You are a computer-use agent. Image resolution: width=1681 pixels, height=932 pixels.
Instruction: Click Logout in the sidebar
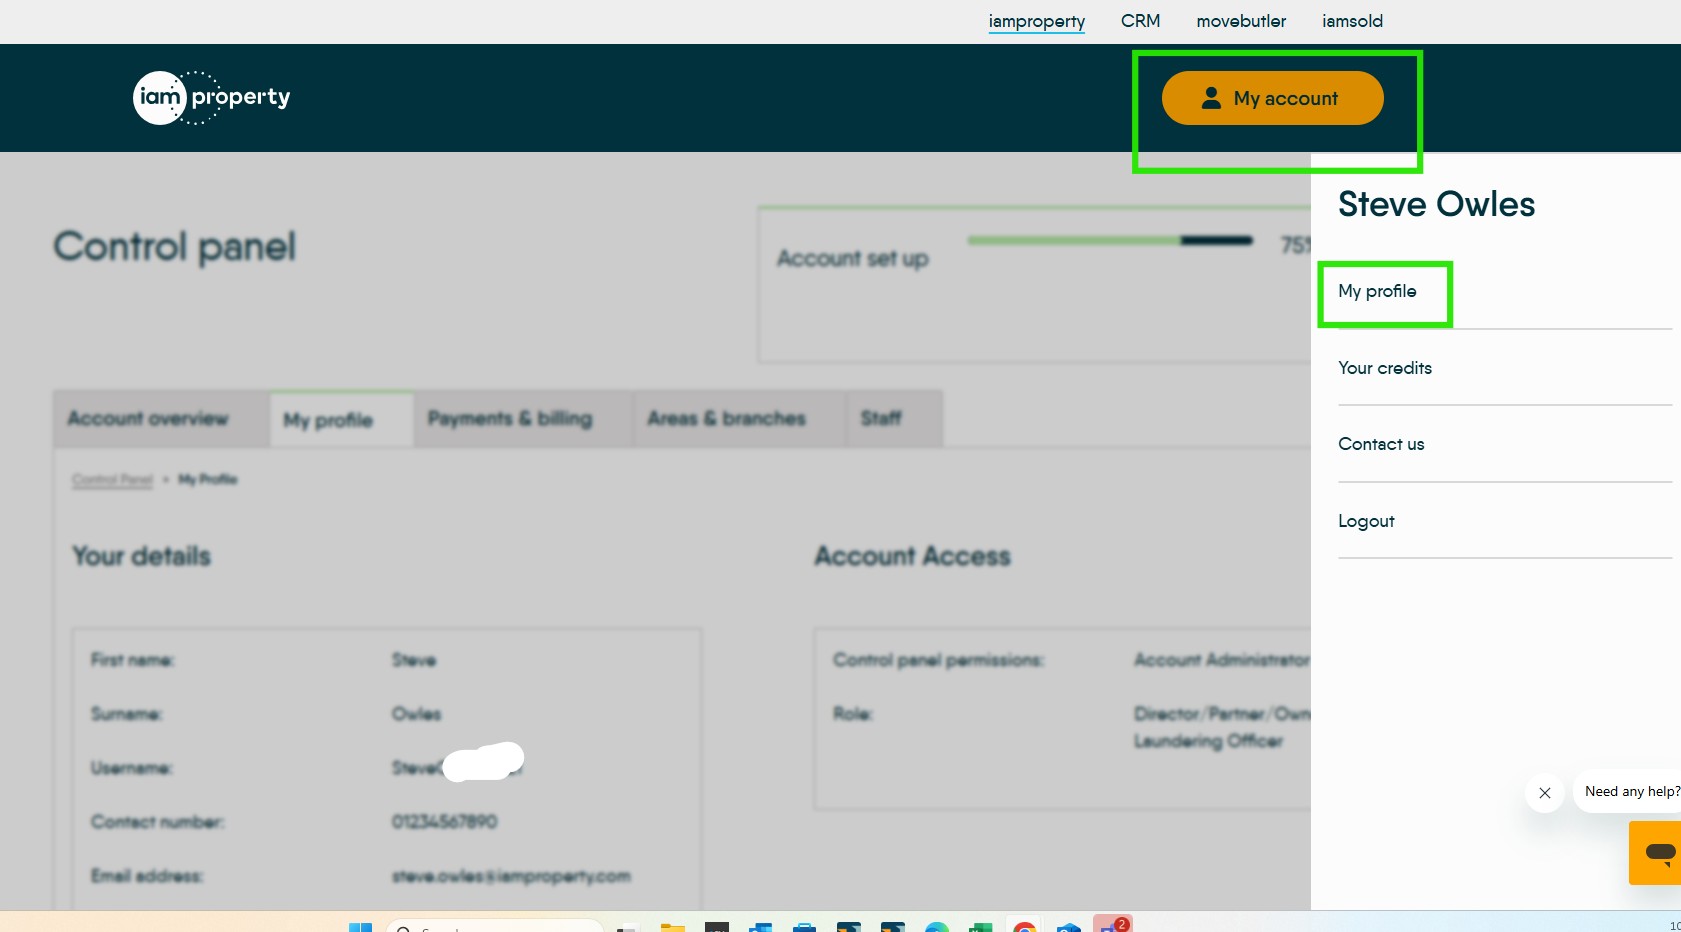tap(1366, 520)
